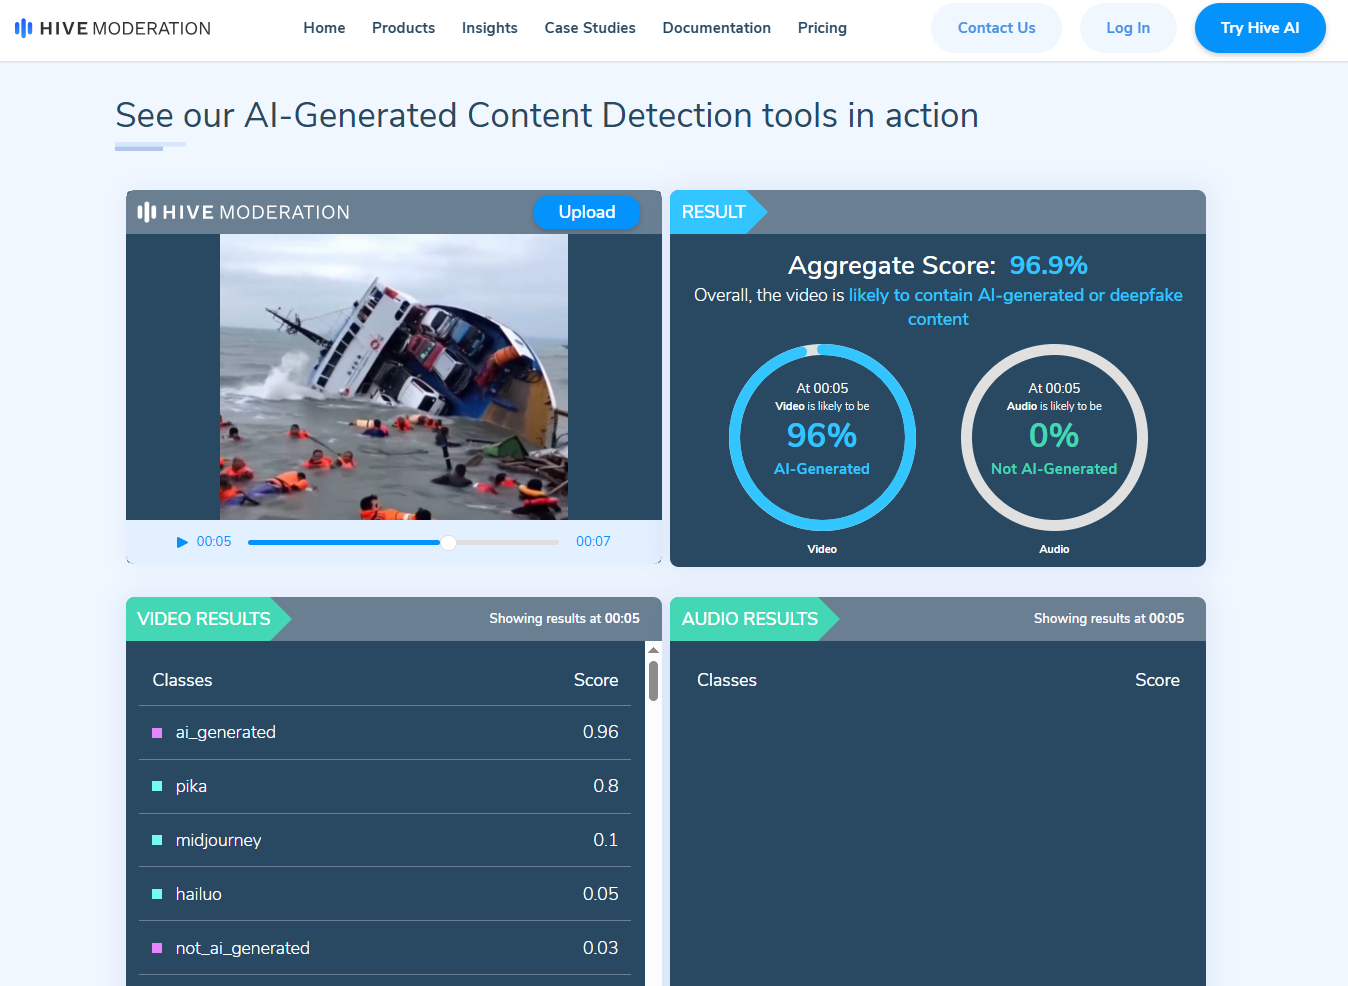The image size is (1348, 986).
Task: Click the video progress slider handle
Action: 449,542
